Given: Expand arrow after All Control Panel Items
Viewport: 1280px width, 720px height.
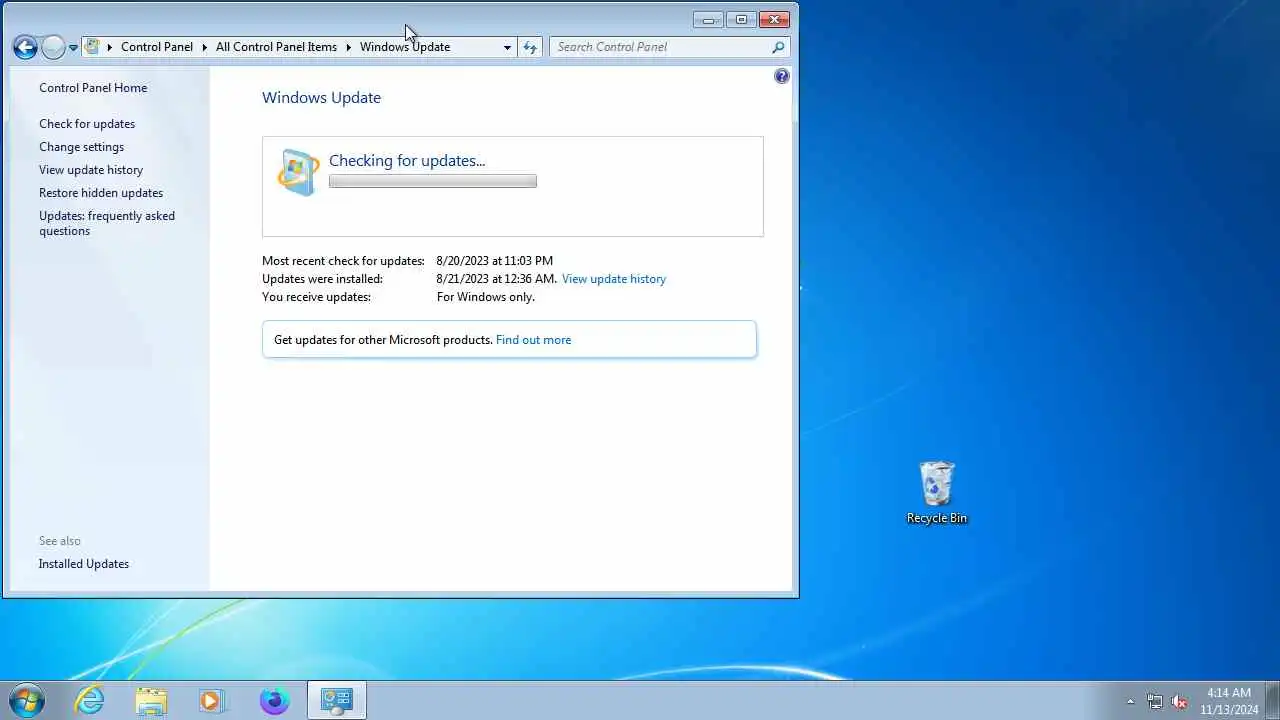Looking at the screenshot, I should [349, 47].
